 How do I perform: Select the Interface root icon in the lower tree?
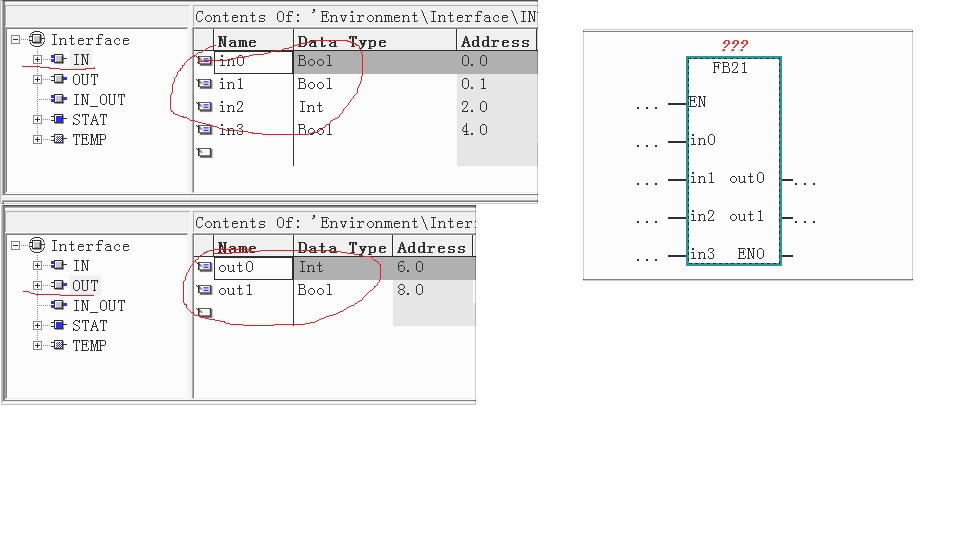point(37,246)
